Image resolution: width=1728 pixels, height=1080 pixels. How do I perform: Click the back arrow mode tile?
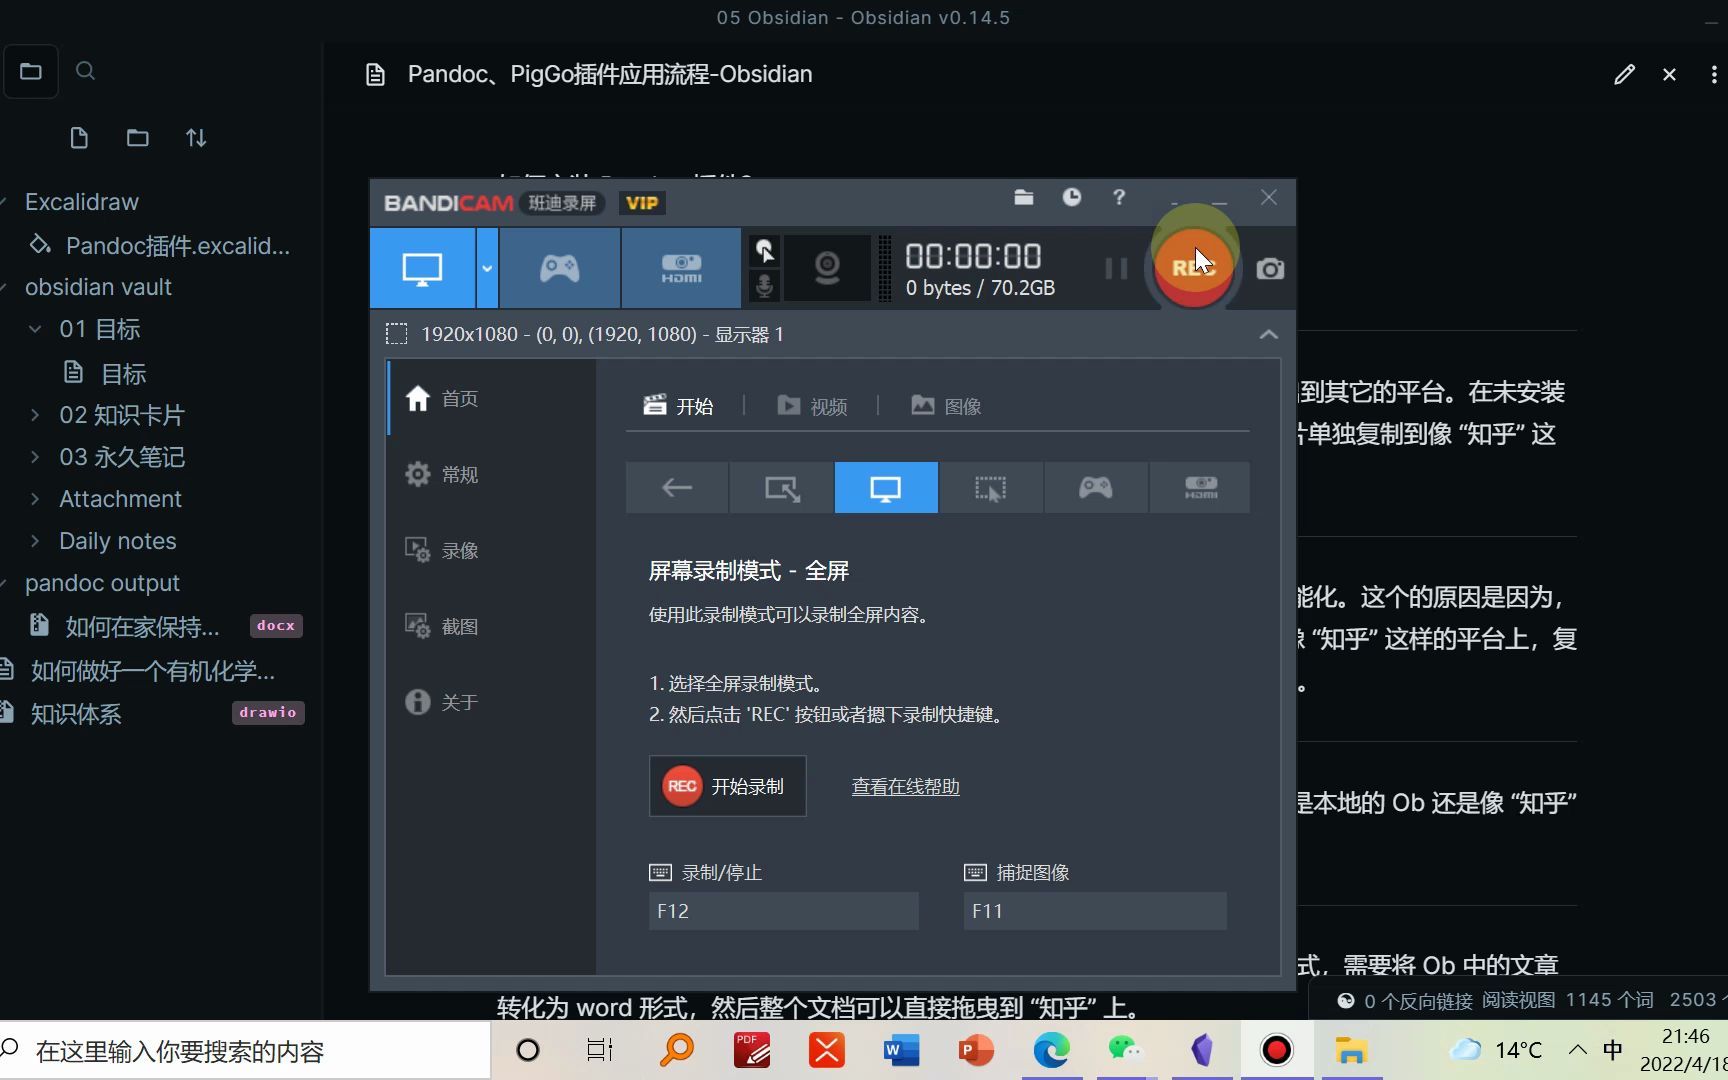(677, 488)
